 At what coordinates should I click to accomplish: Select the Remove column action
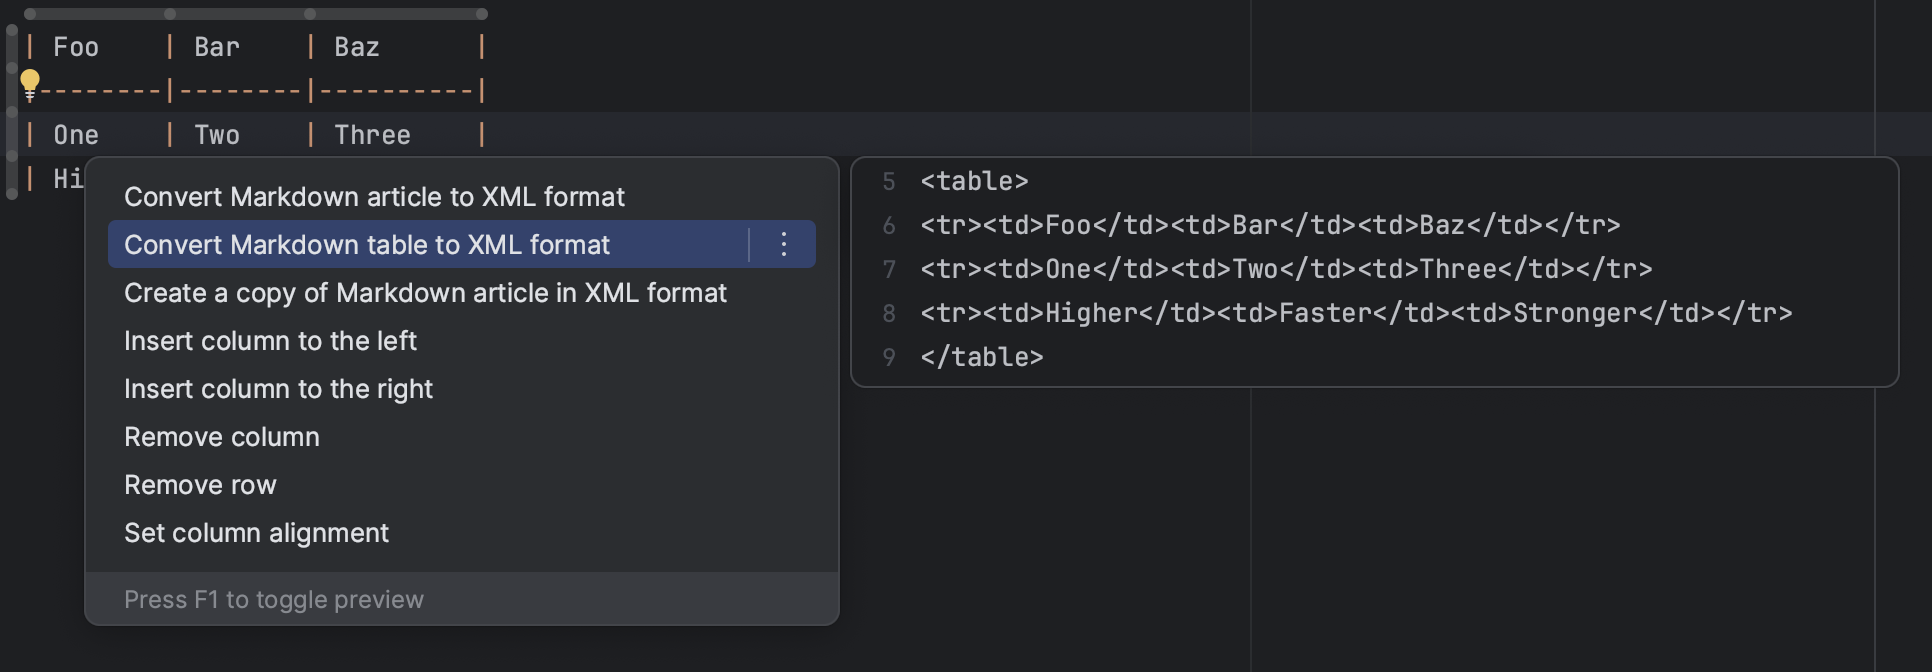222,437
